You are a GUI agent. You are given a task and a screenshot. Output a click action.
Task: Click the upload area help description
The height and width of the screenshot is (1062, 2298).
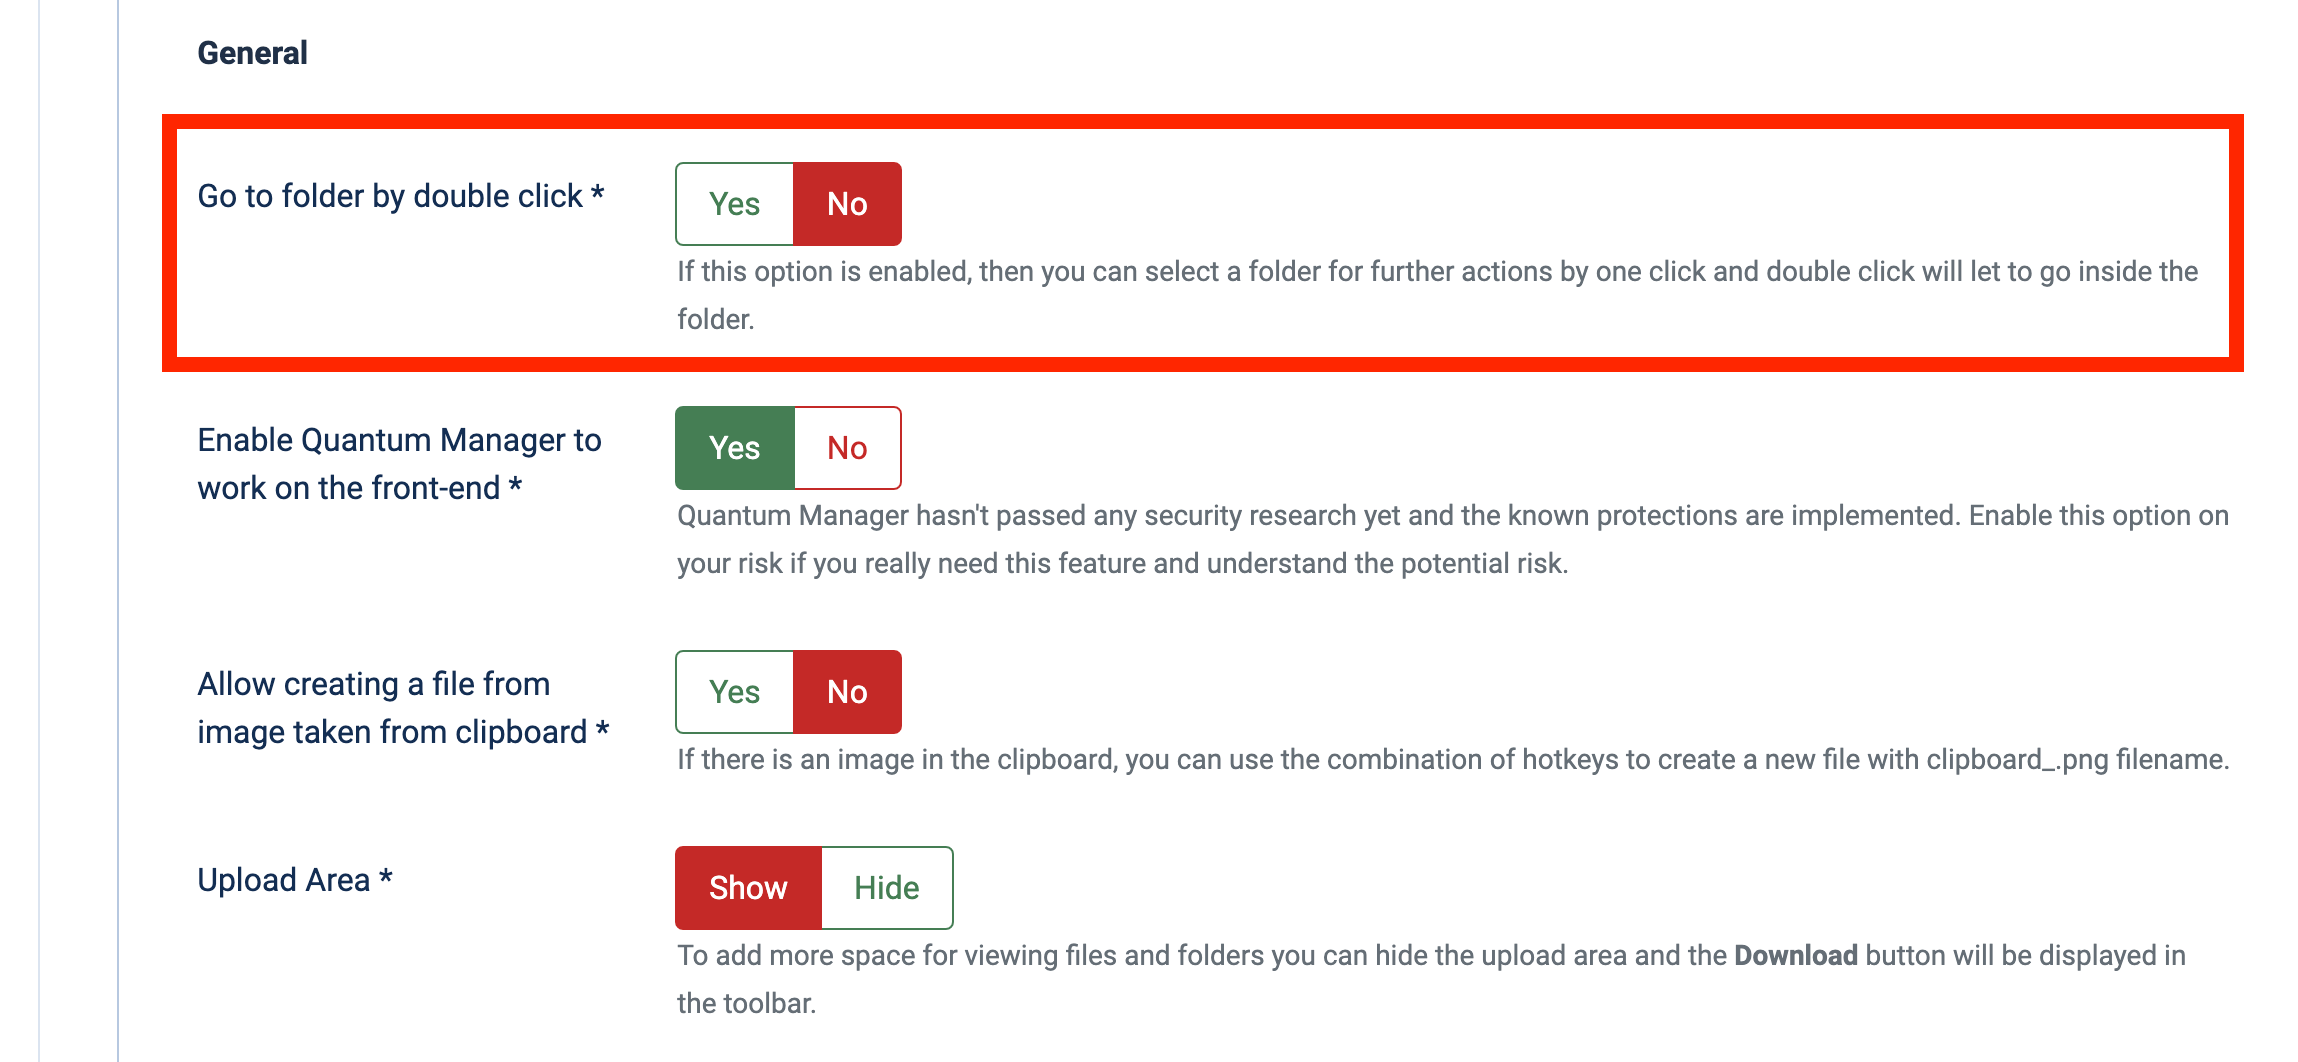(1200, 956)
